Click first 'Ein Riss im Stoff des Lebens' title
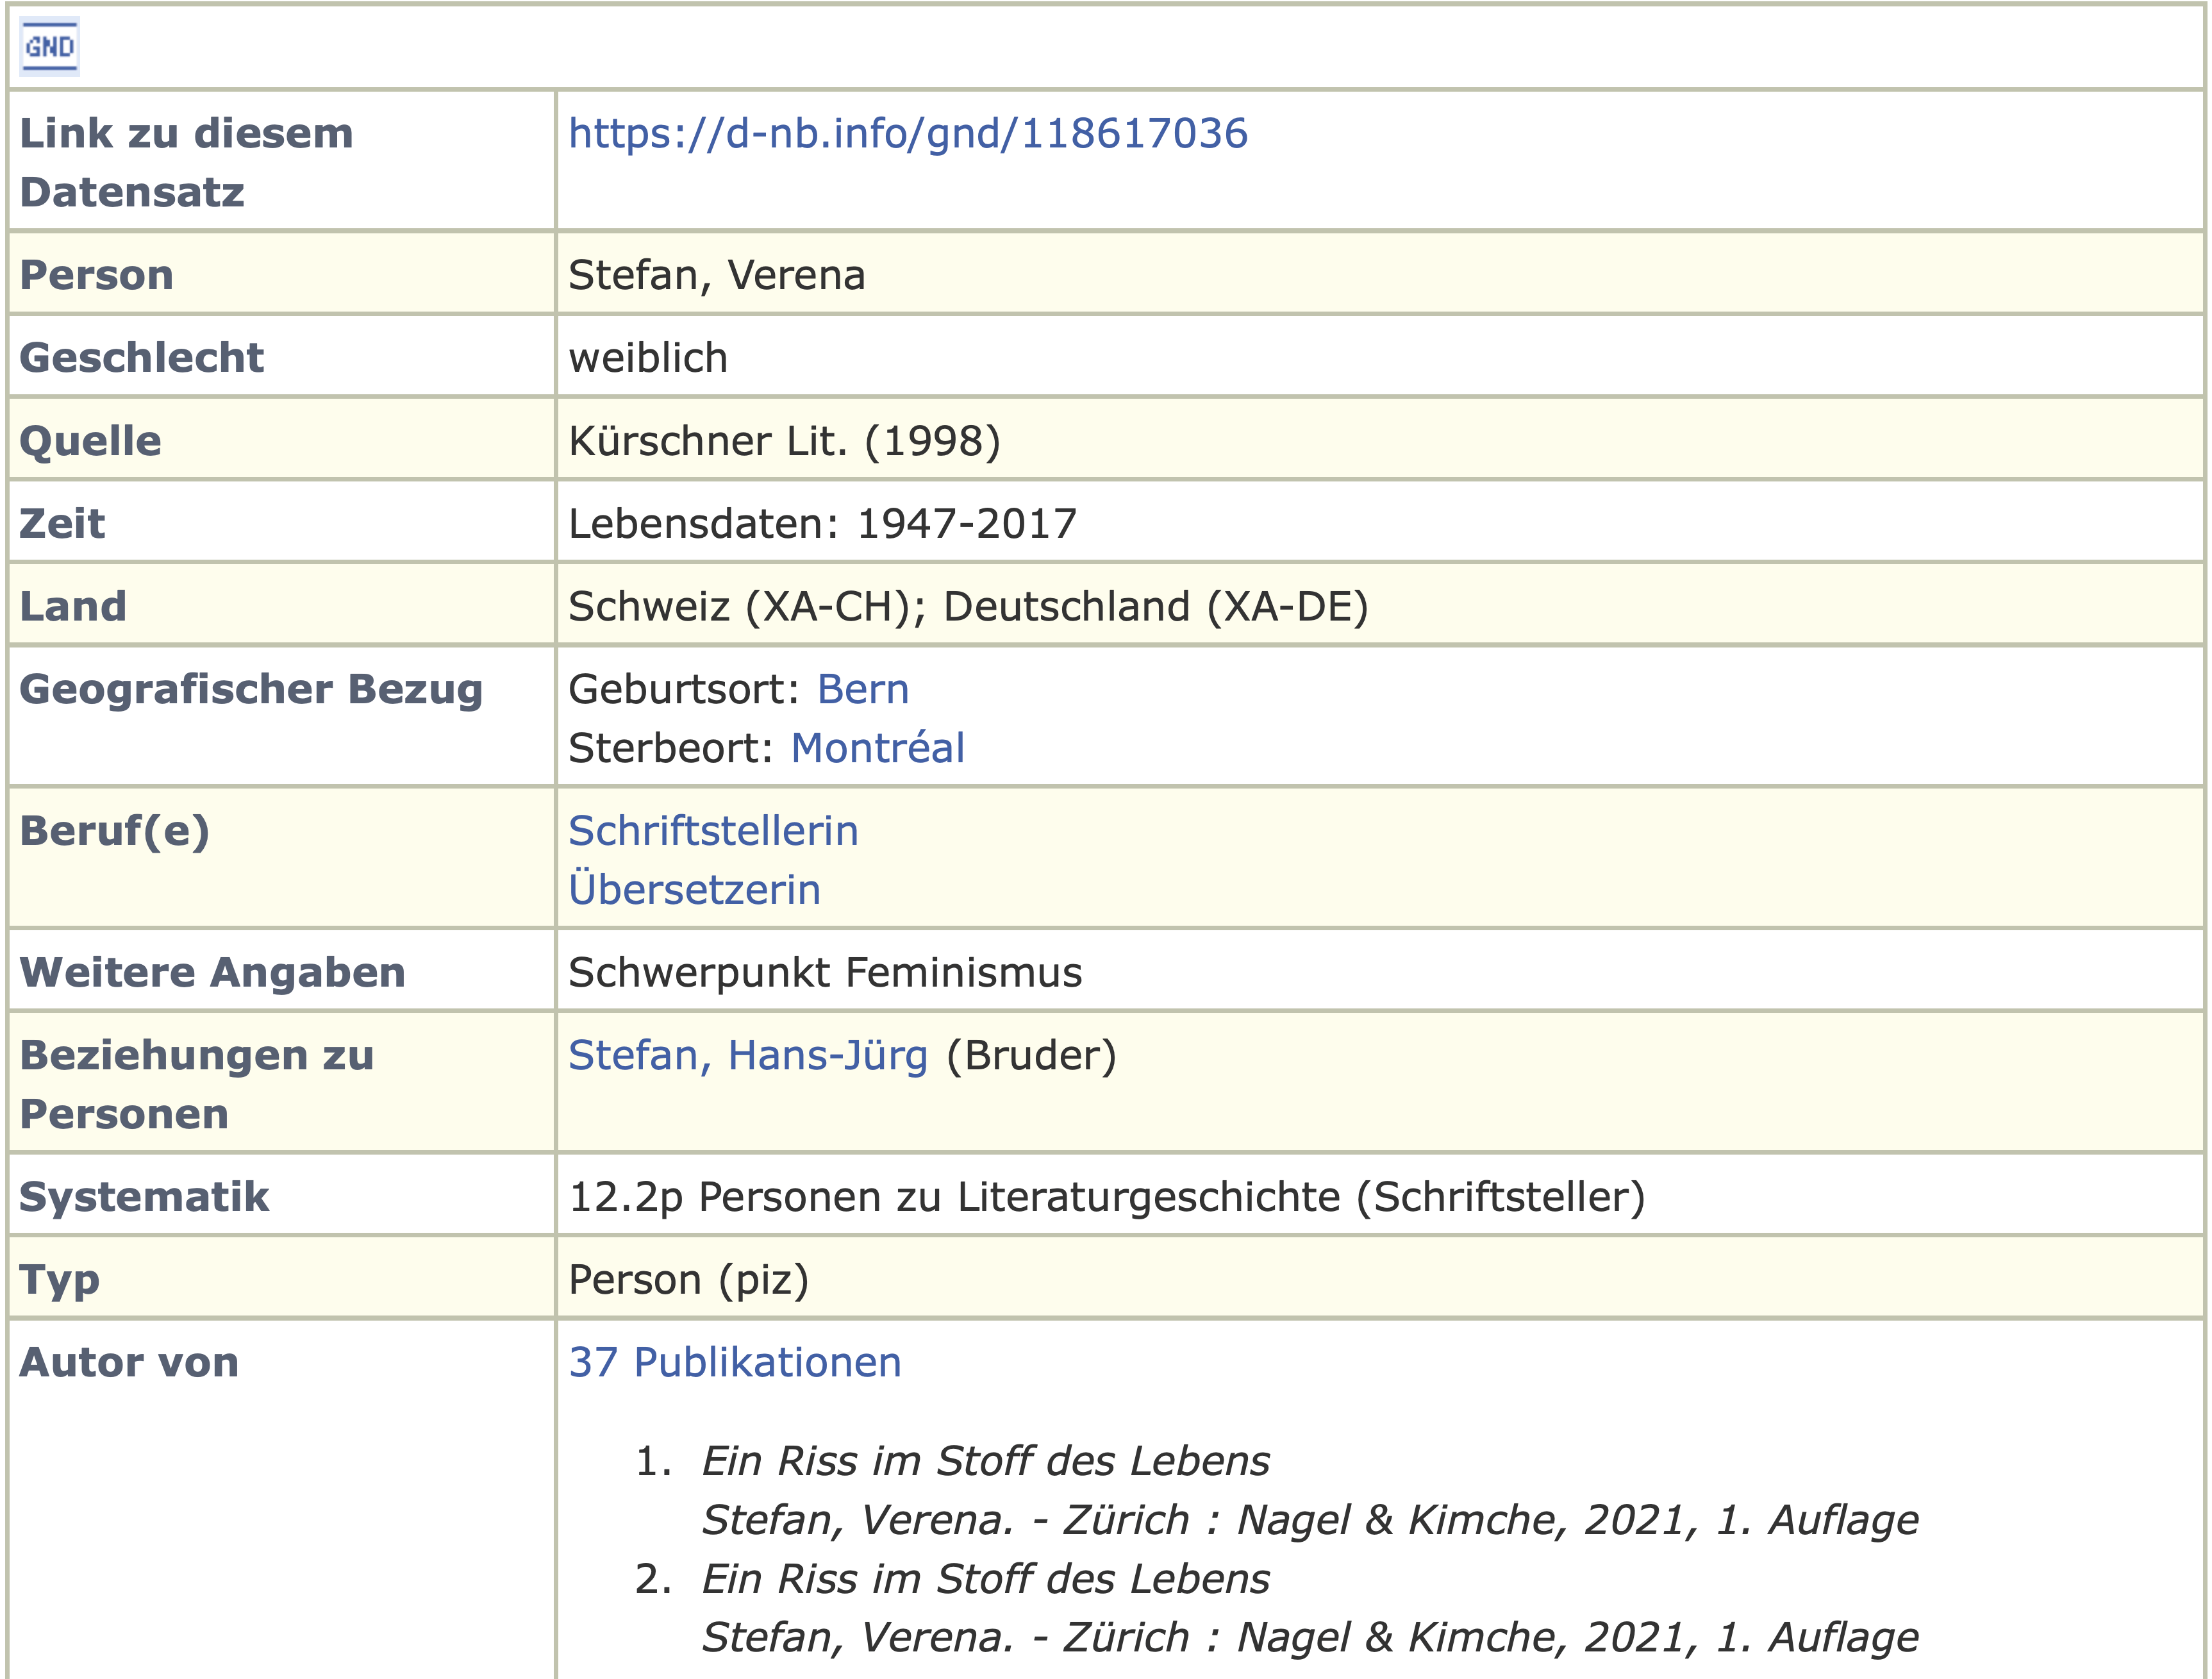The image size is (2212, 1679). [x=985, y=1461]
